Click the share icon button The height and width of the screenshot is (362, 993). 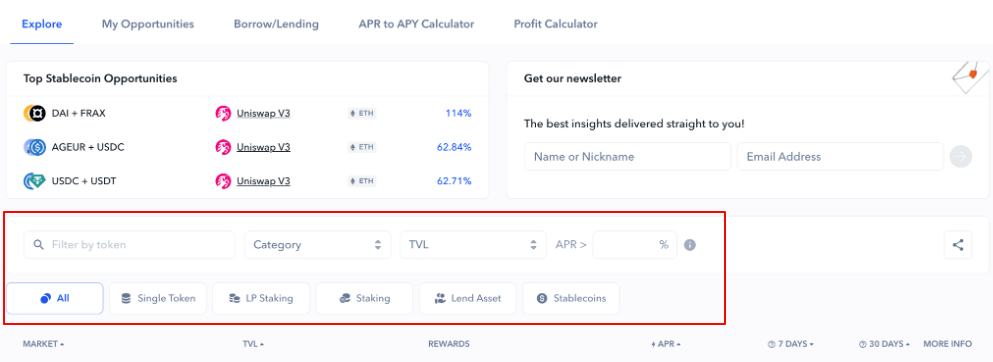click(958, 245)
